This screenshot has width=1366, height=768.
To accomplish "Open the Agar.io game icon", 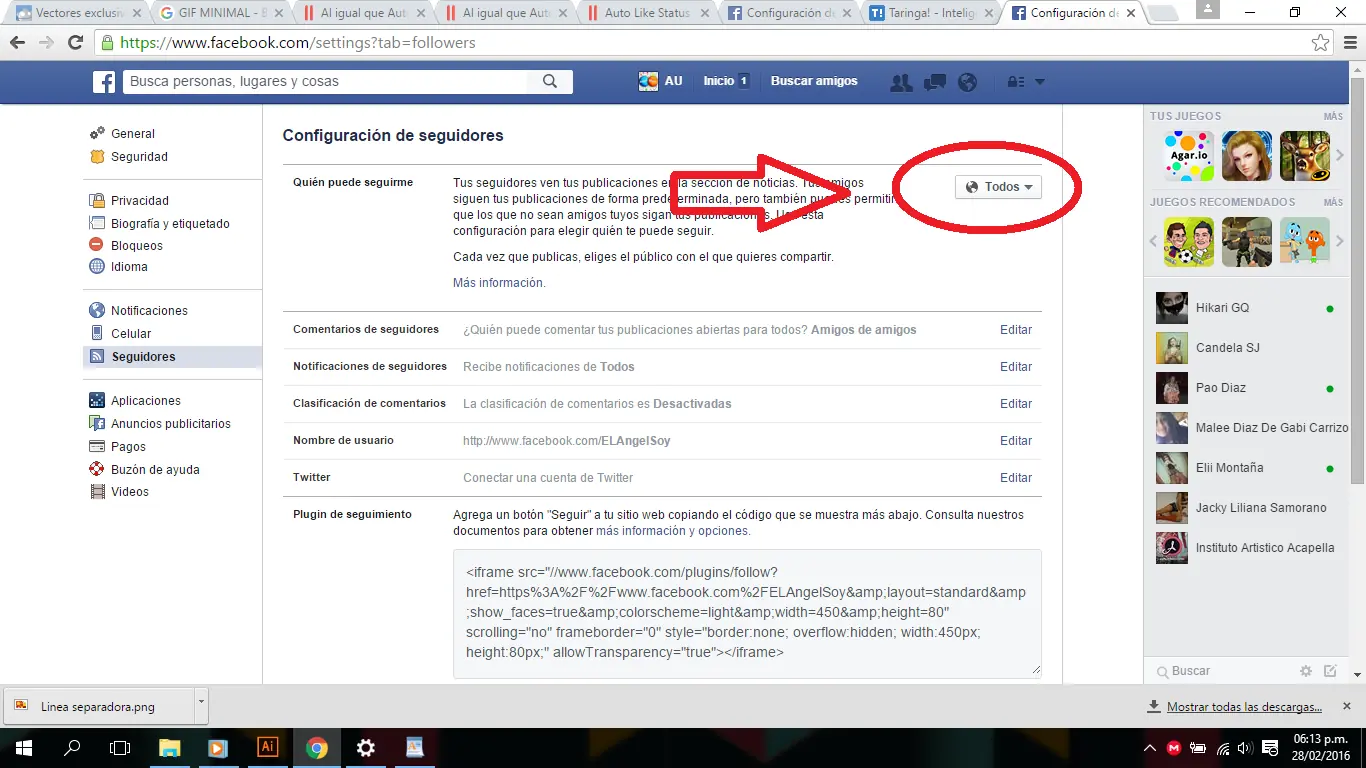I will click(x=1189, y=156).
